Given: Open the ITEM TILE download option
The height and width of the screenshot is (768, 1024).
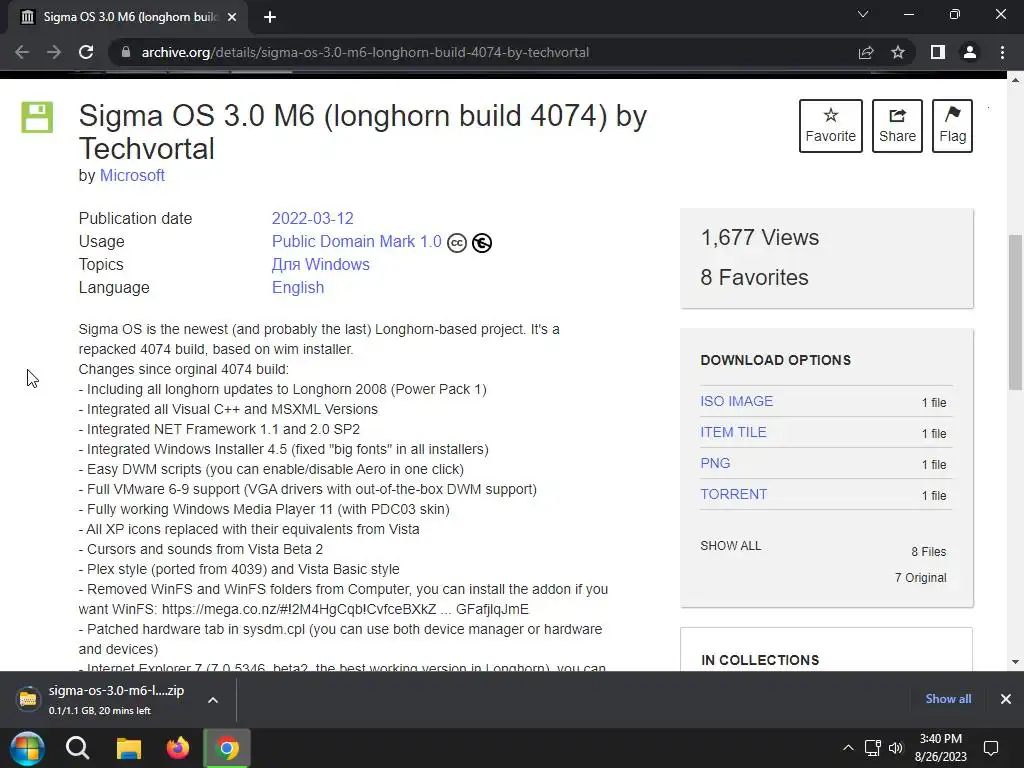Looking at the screenshot, I should [733, 432].
